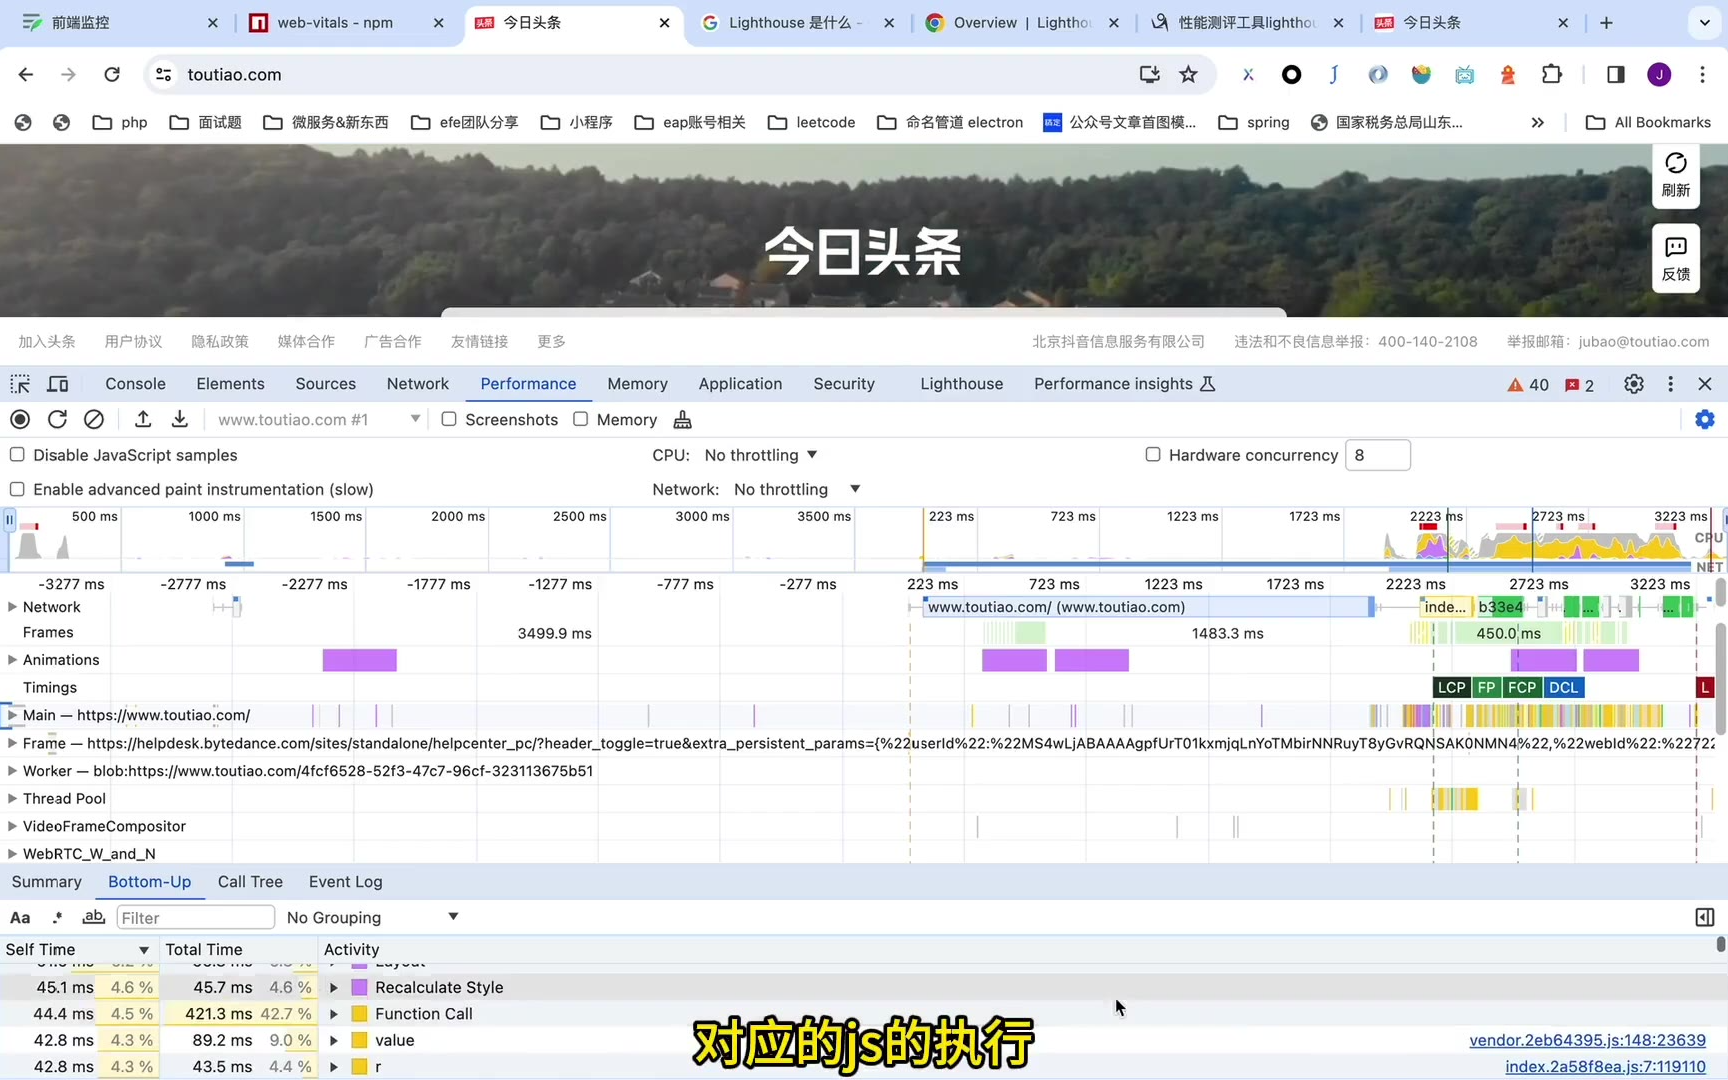Switch to the Call Tree tab
Viewport: 1728px width, 1080px height.
(250, 882)
